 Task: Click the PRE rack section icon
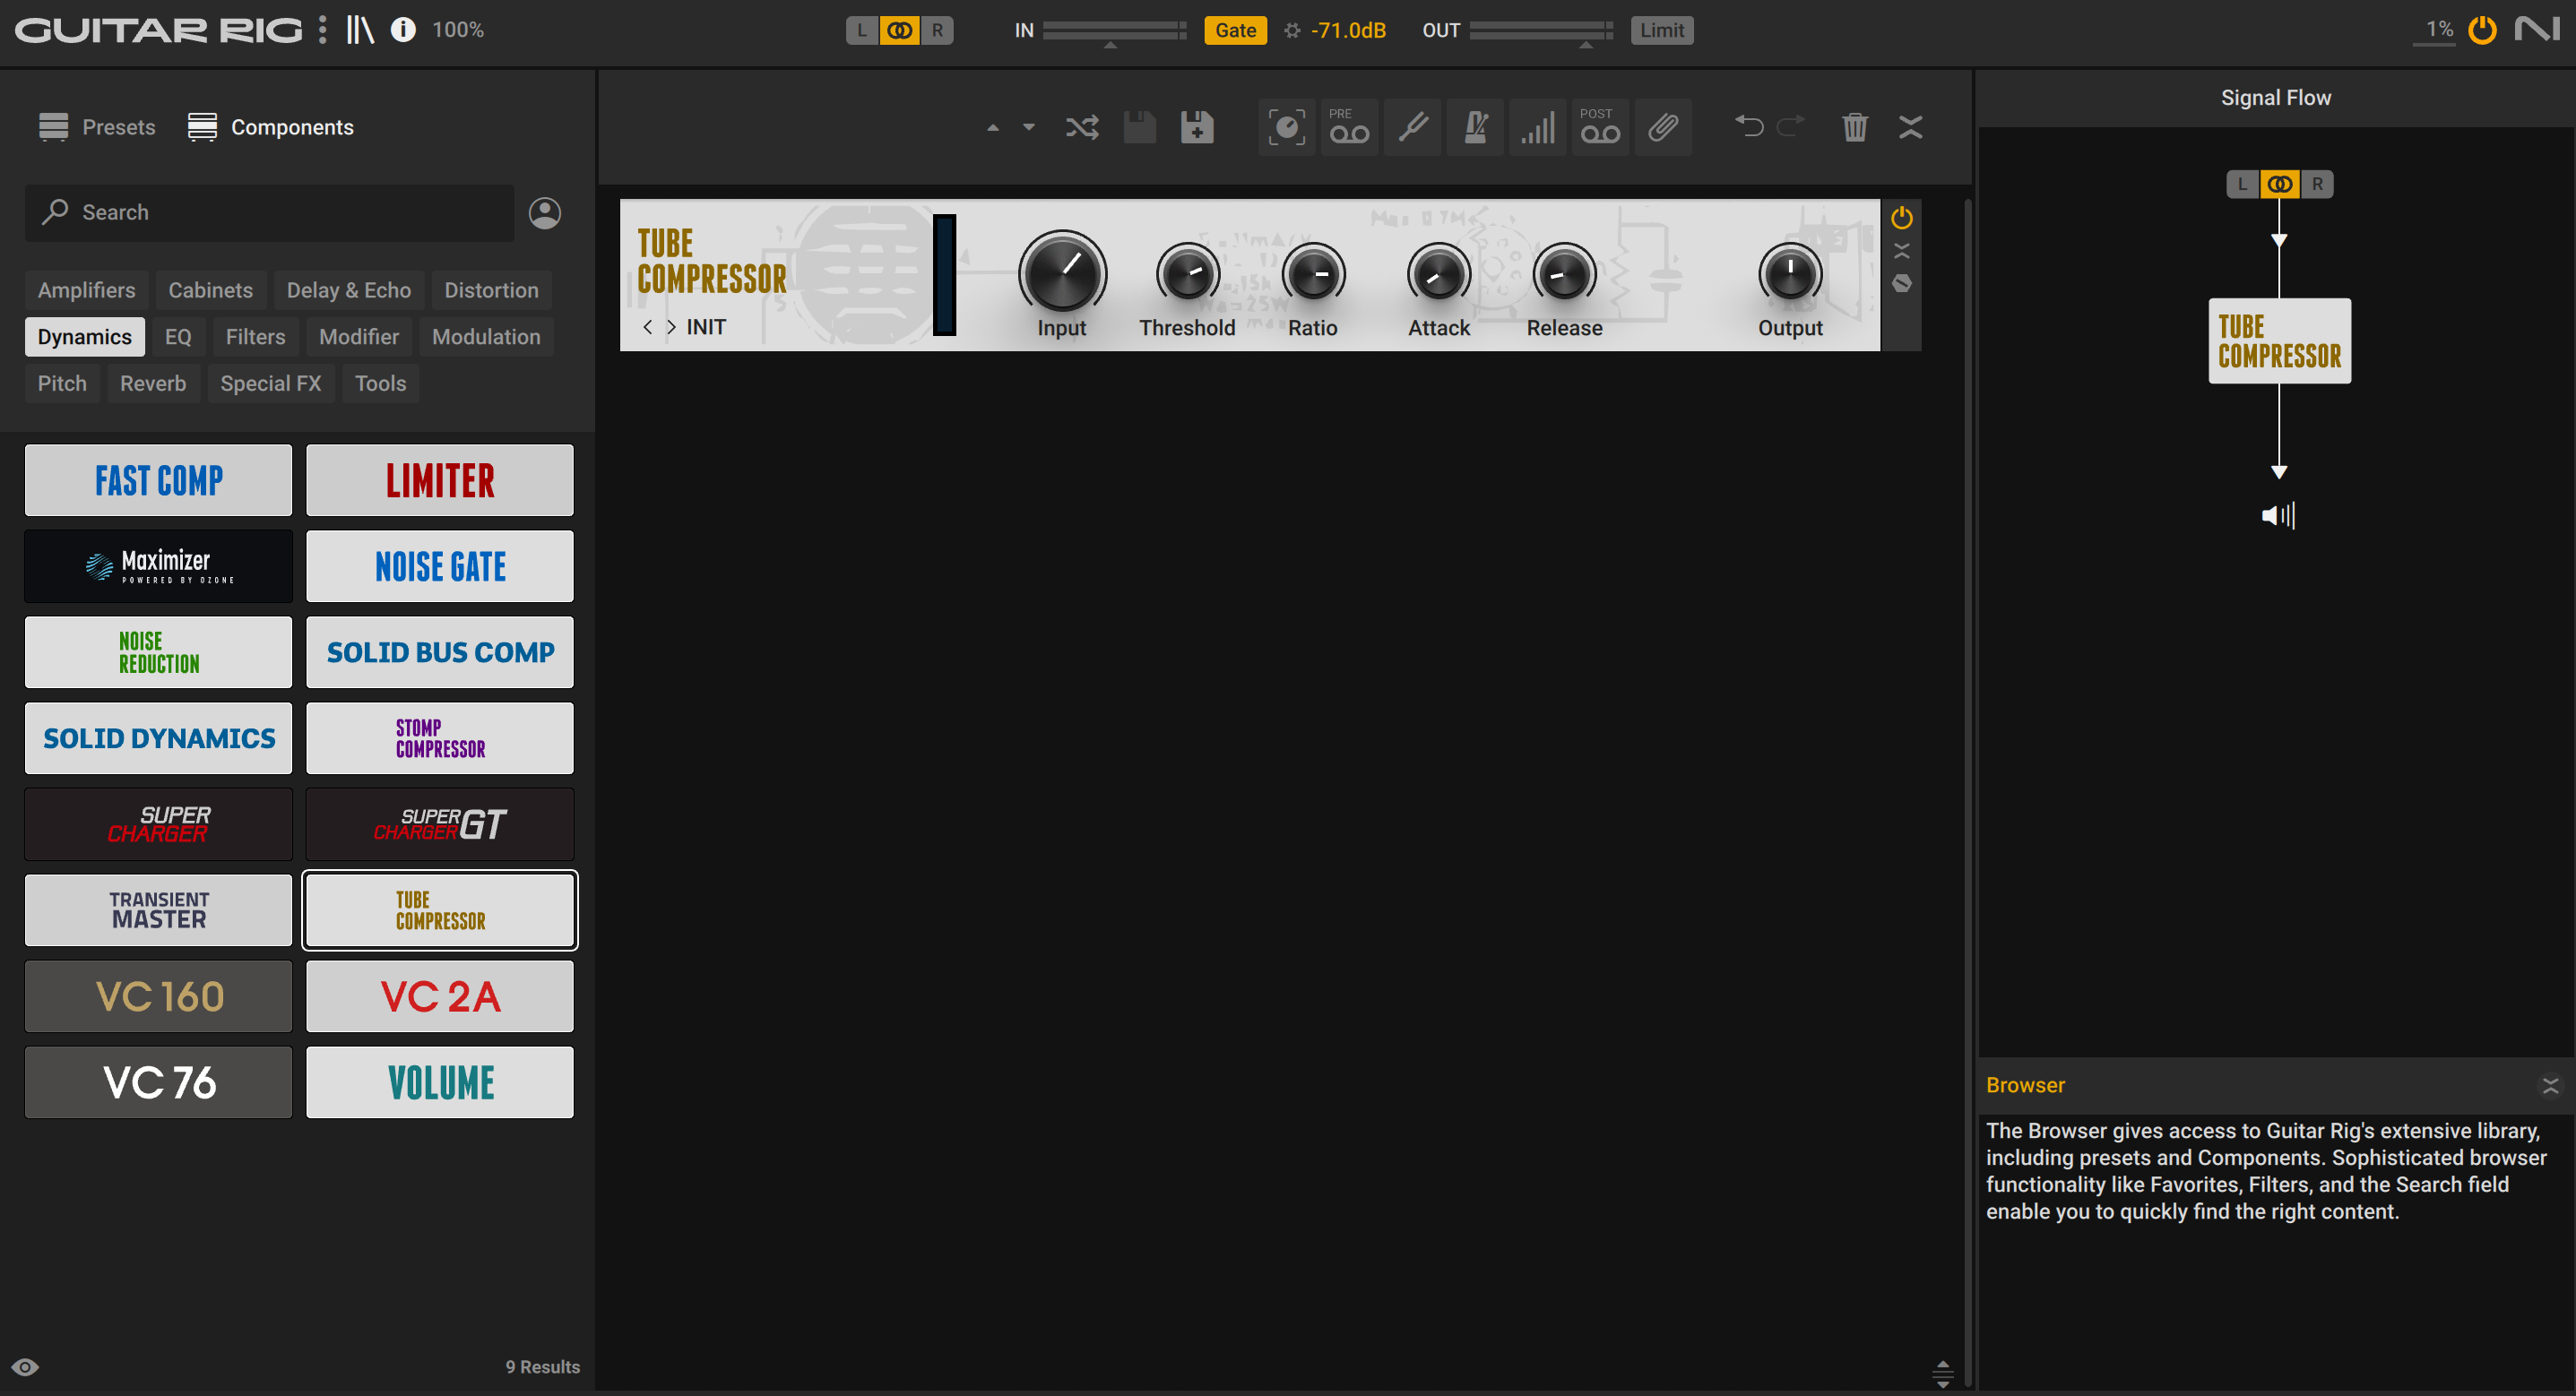click(x=1348, y=125)
